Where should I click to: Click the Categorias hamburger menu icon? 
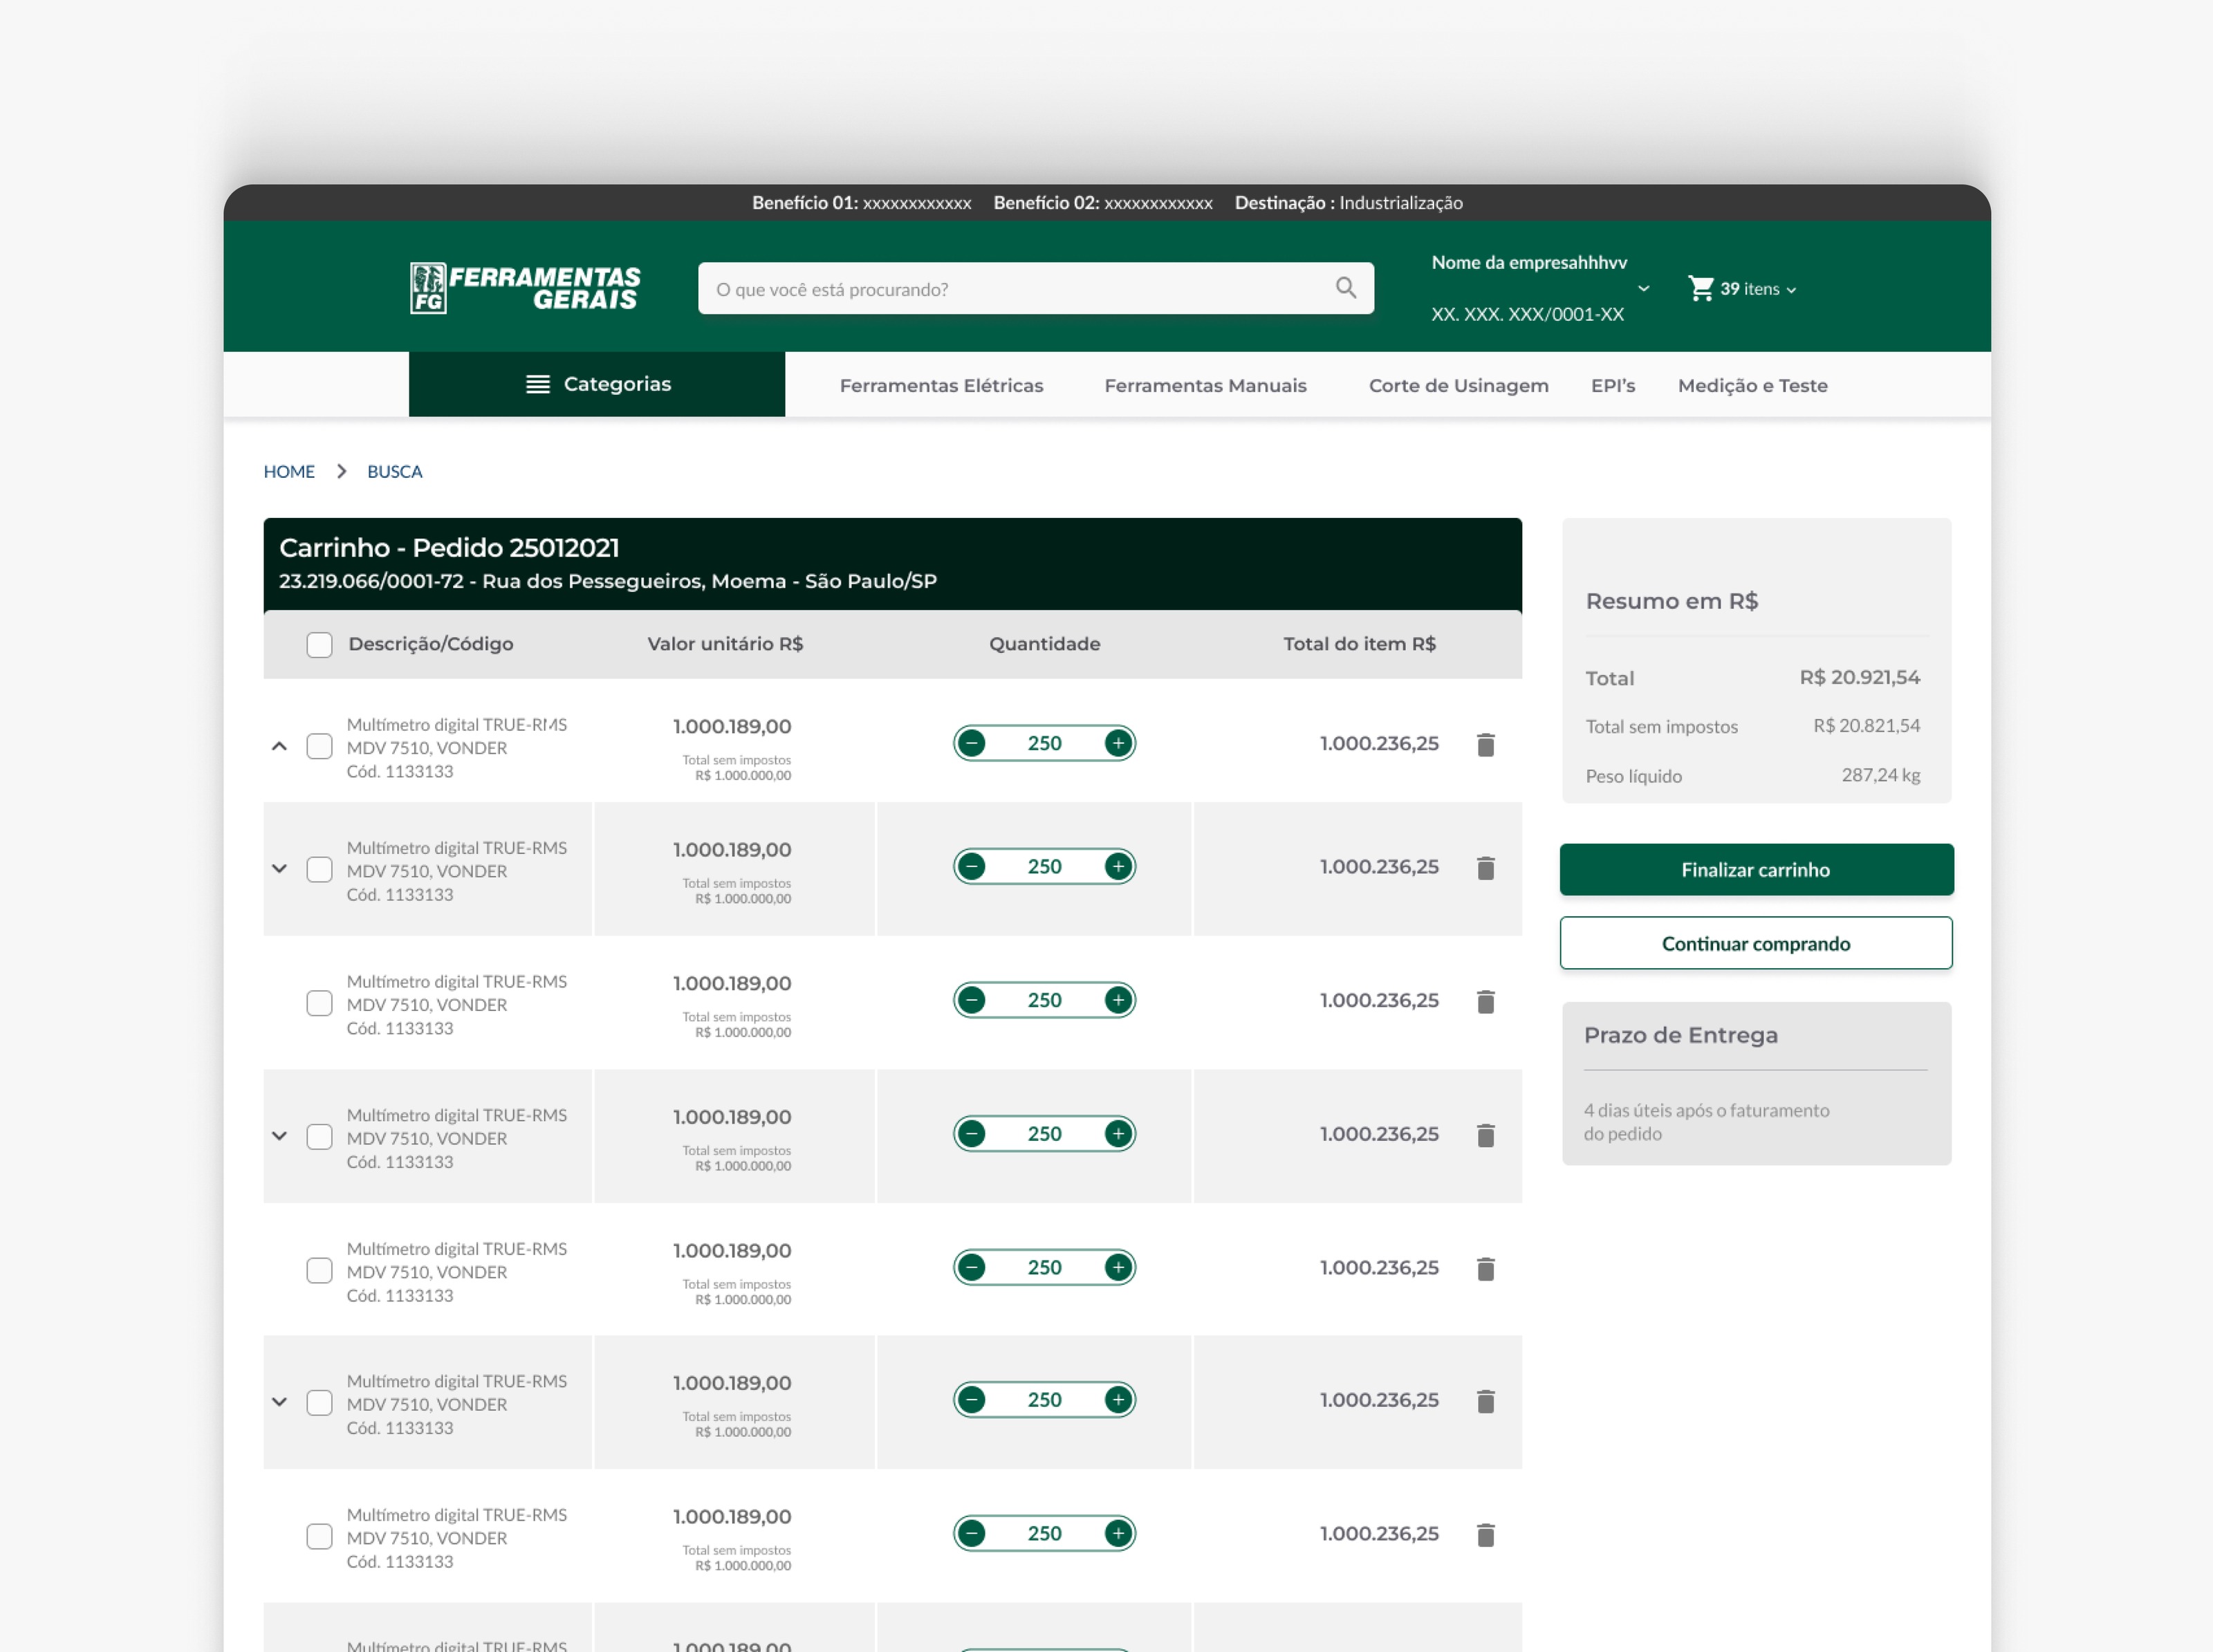(538, 384)
